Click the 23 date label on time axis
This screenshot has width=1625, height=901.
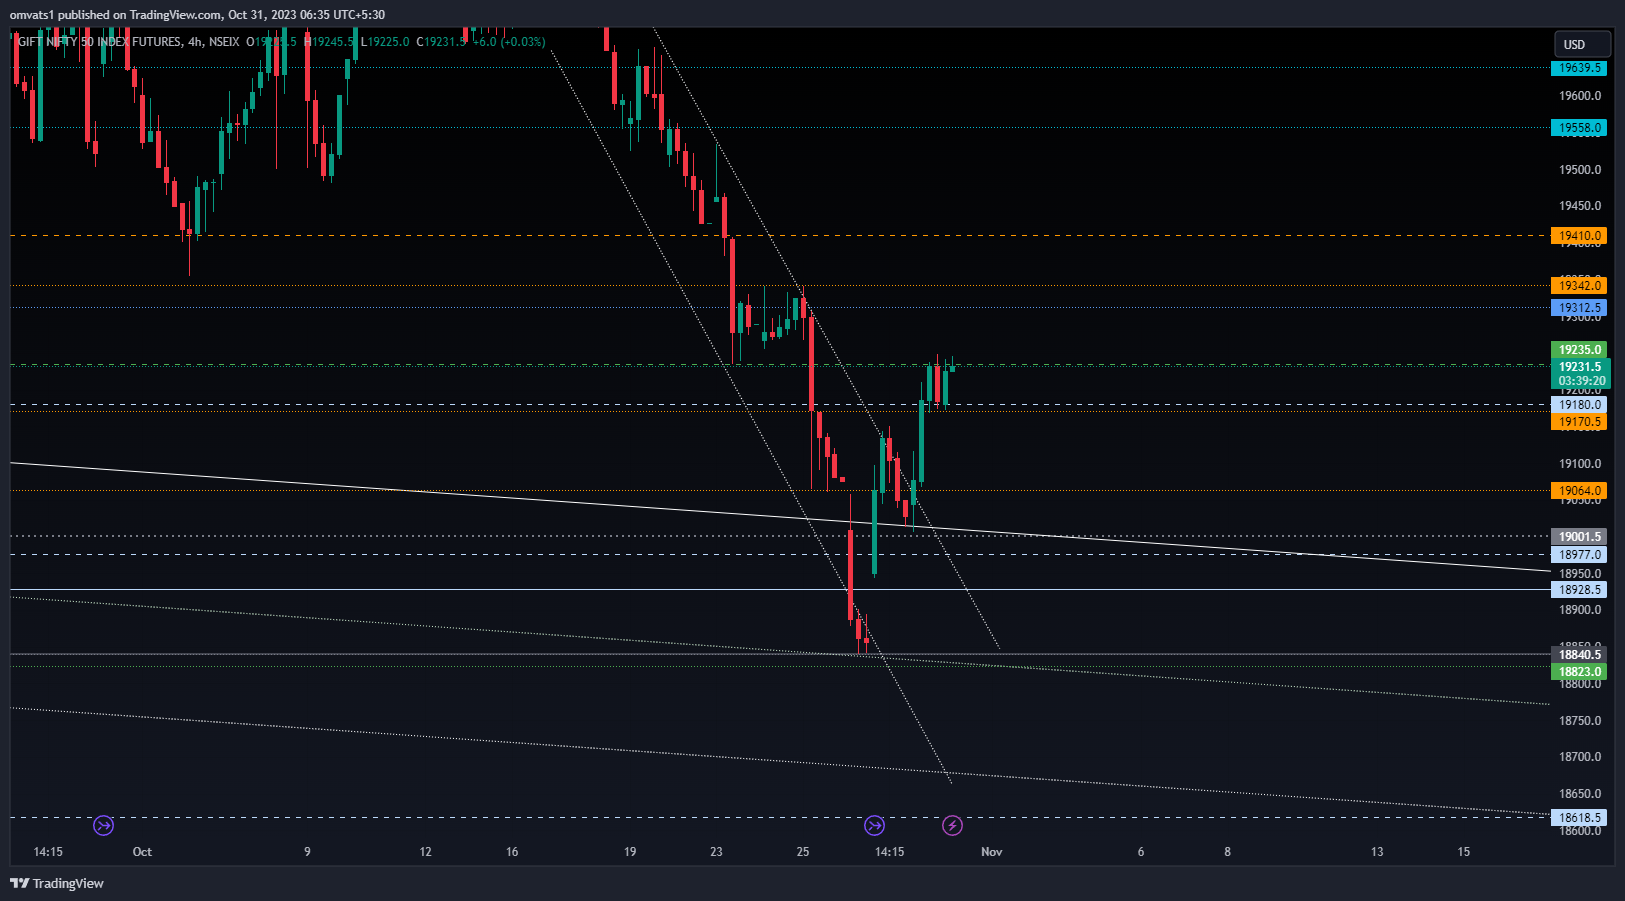click(x=716, y=852)
